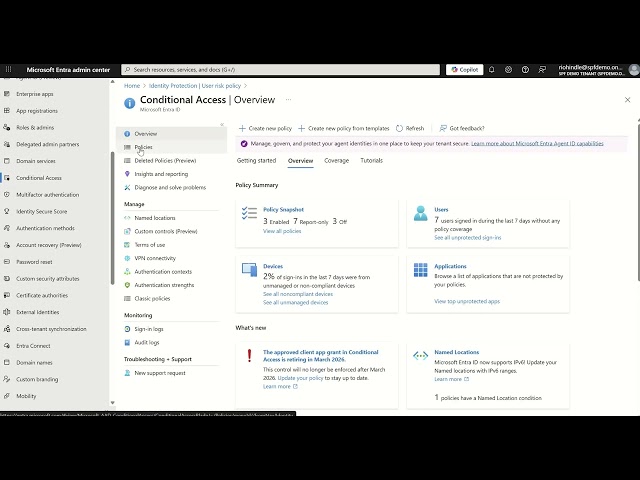
Task: Focus the Search resources search box
Action: [x=280, y=70]
